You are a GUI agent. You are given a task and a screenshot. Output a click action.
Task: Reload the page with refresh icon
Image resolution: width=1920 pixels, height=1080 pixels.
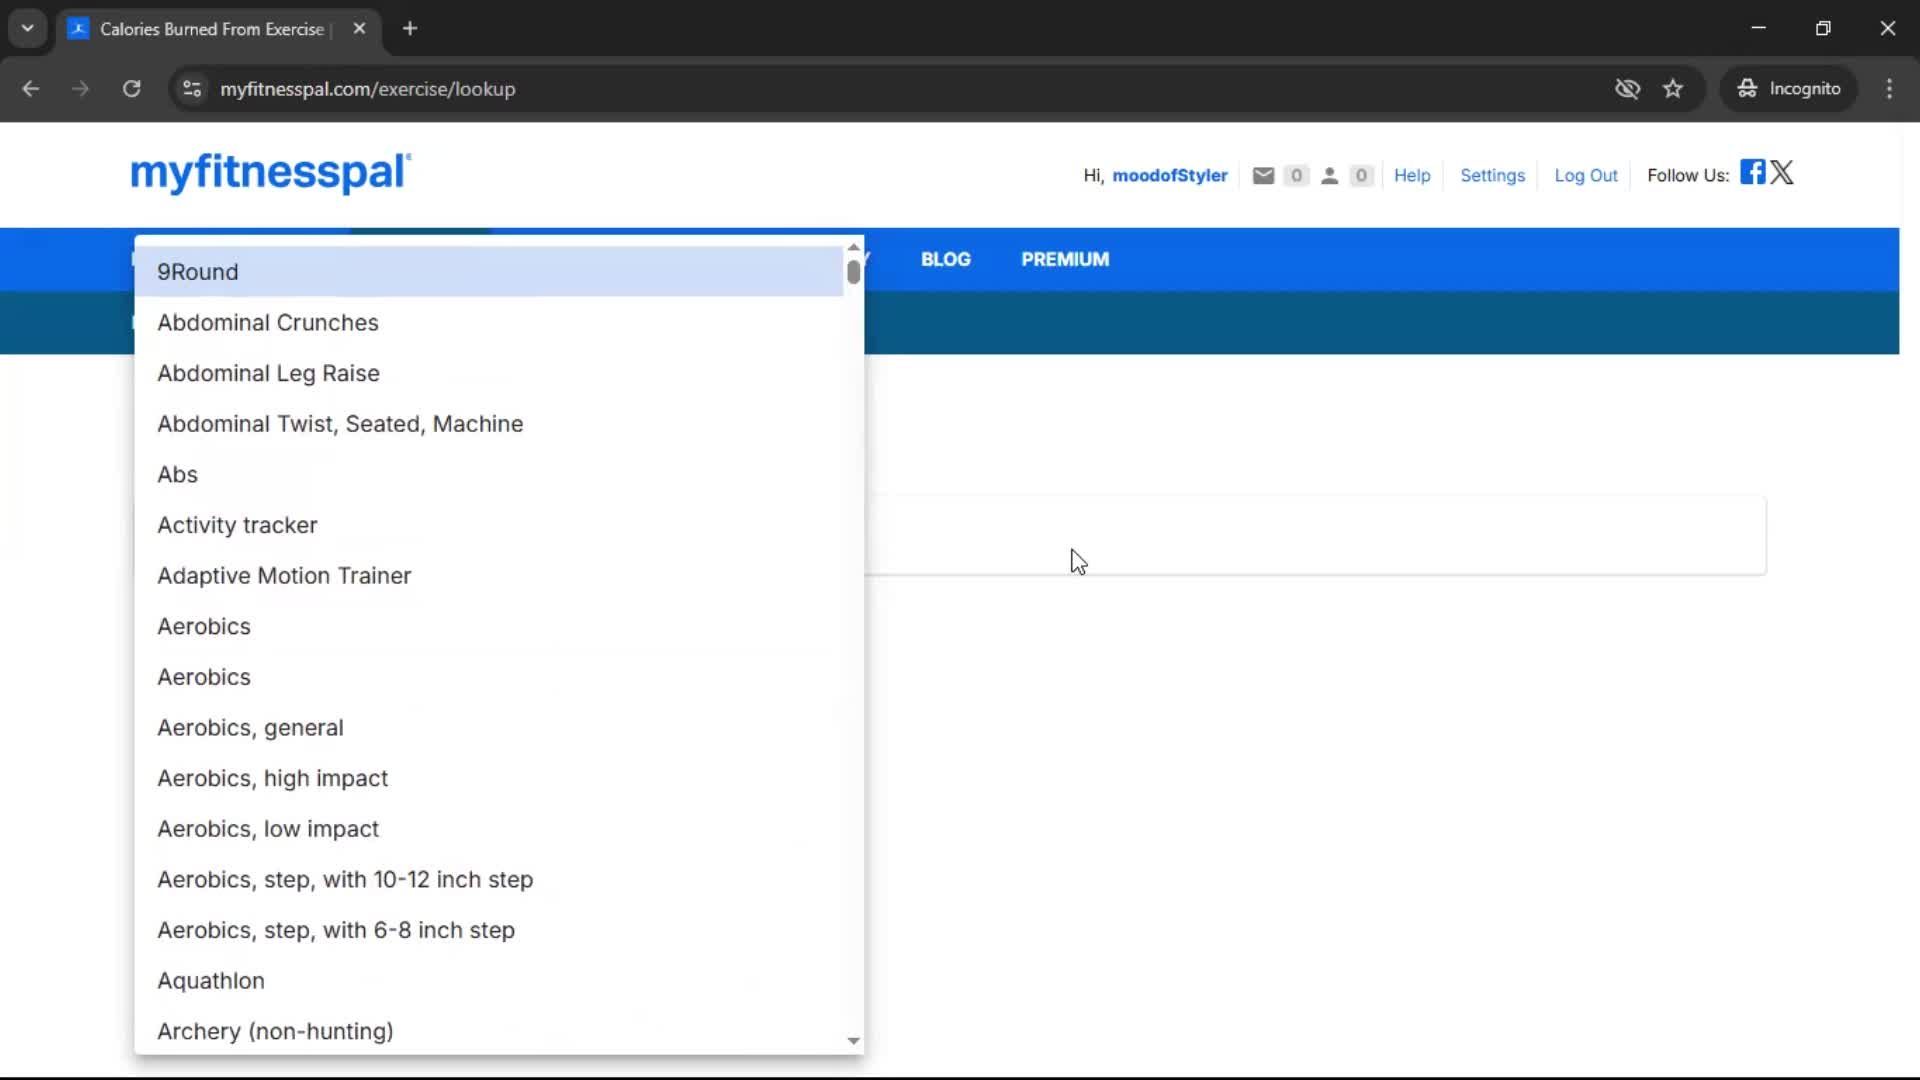[x=131, y=89]
